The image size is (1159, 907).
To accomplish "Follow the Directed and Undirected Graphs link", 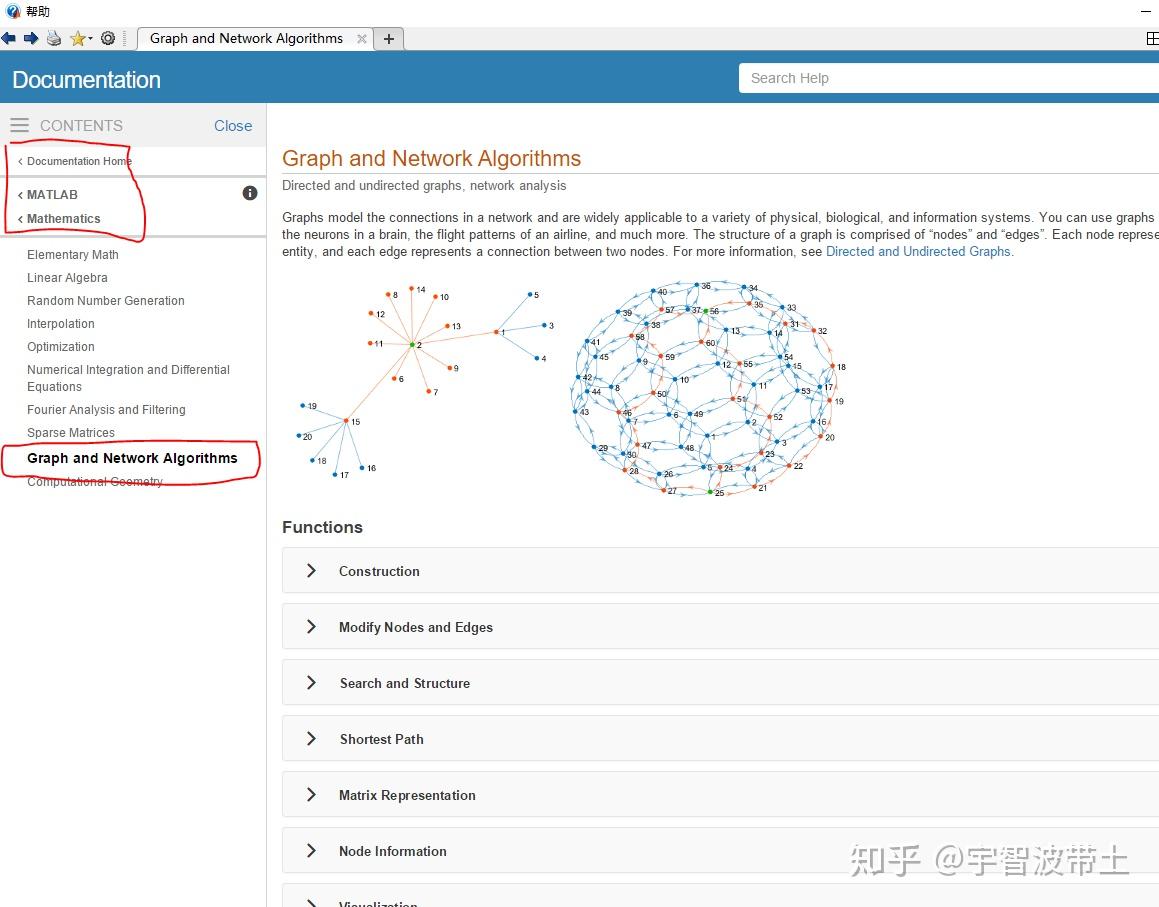I will point(918,251).
